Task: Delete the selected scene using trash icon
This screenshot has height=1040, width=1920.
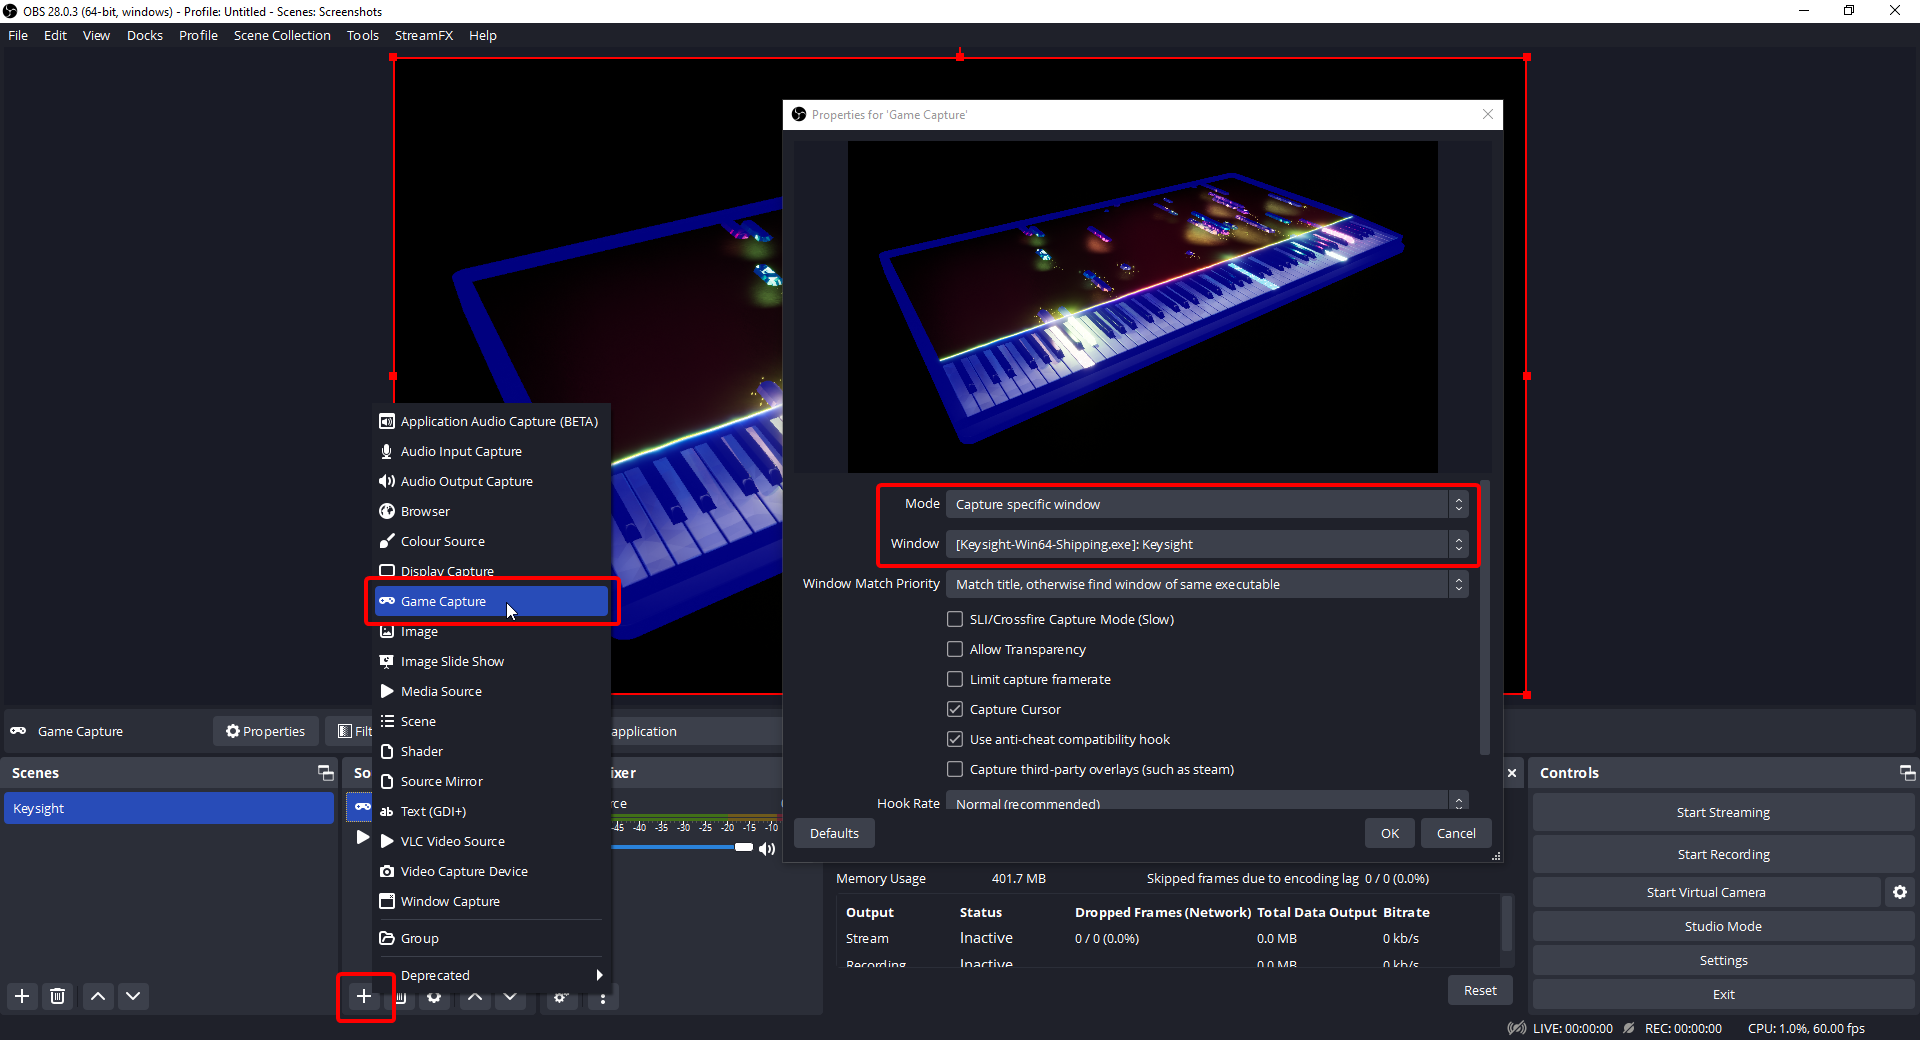Action: 58,996
